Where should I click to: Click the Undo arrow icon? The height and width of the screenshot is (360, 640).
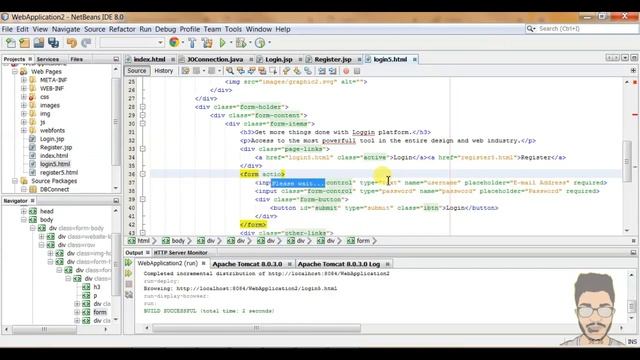(x=72, y=42)
